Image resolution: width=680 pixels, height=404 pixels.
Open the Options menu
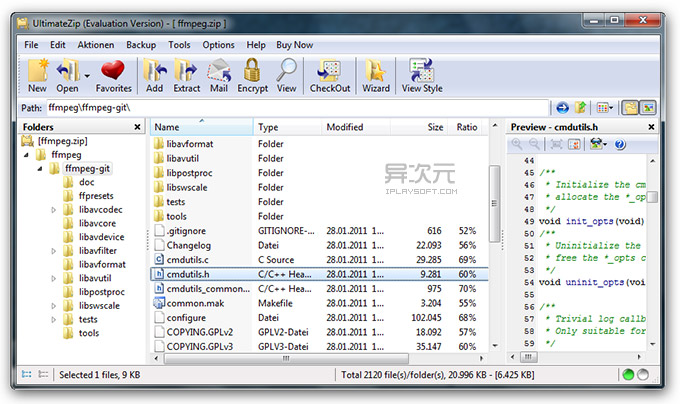coord(218,45)
